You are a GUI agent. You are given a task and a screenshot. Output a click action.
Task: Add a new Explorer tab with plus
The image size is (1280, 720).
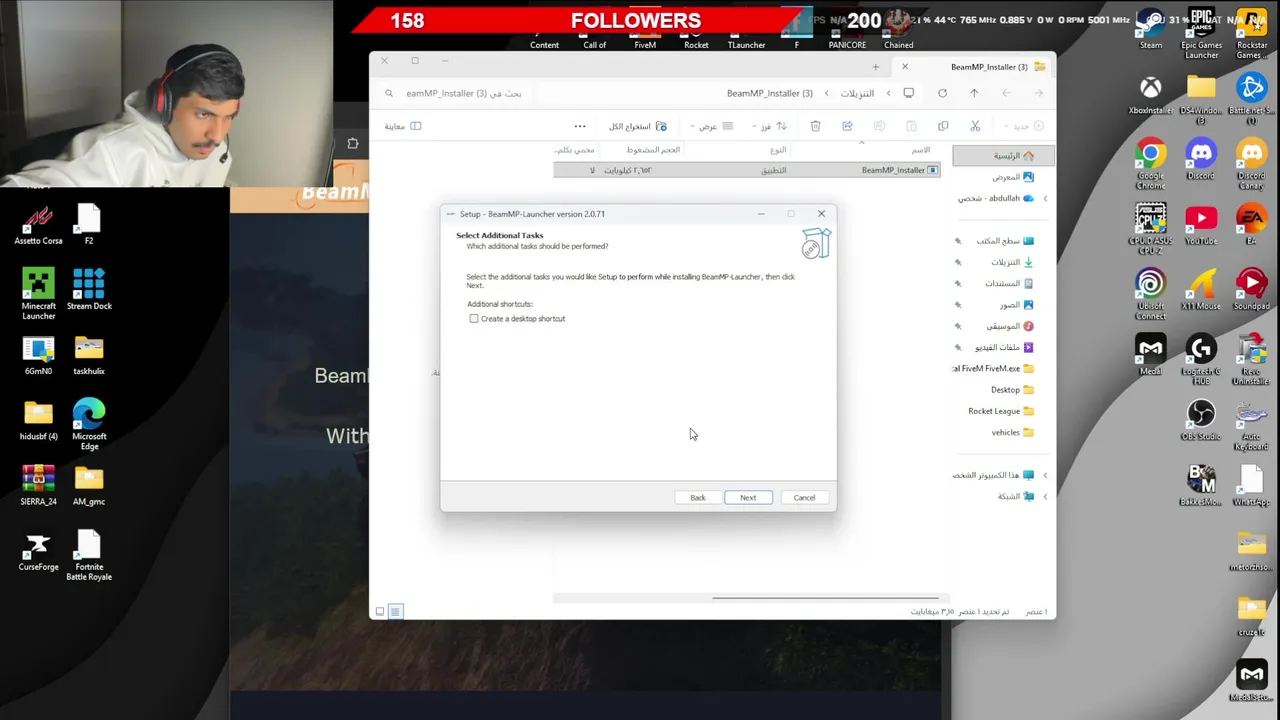point(875,67)
